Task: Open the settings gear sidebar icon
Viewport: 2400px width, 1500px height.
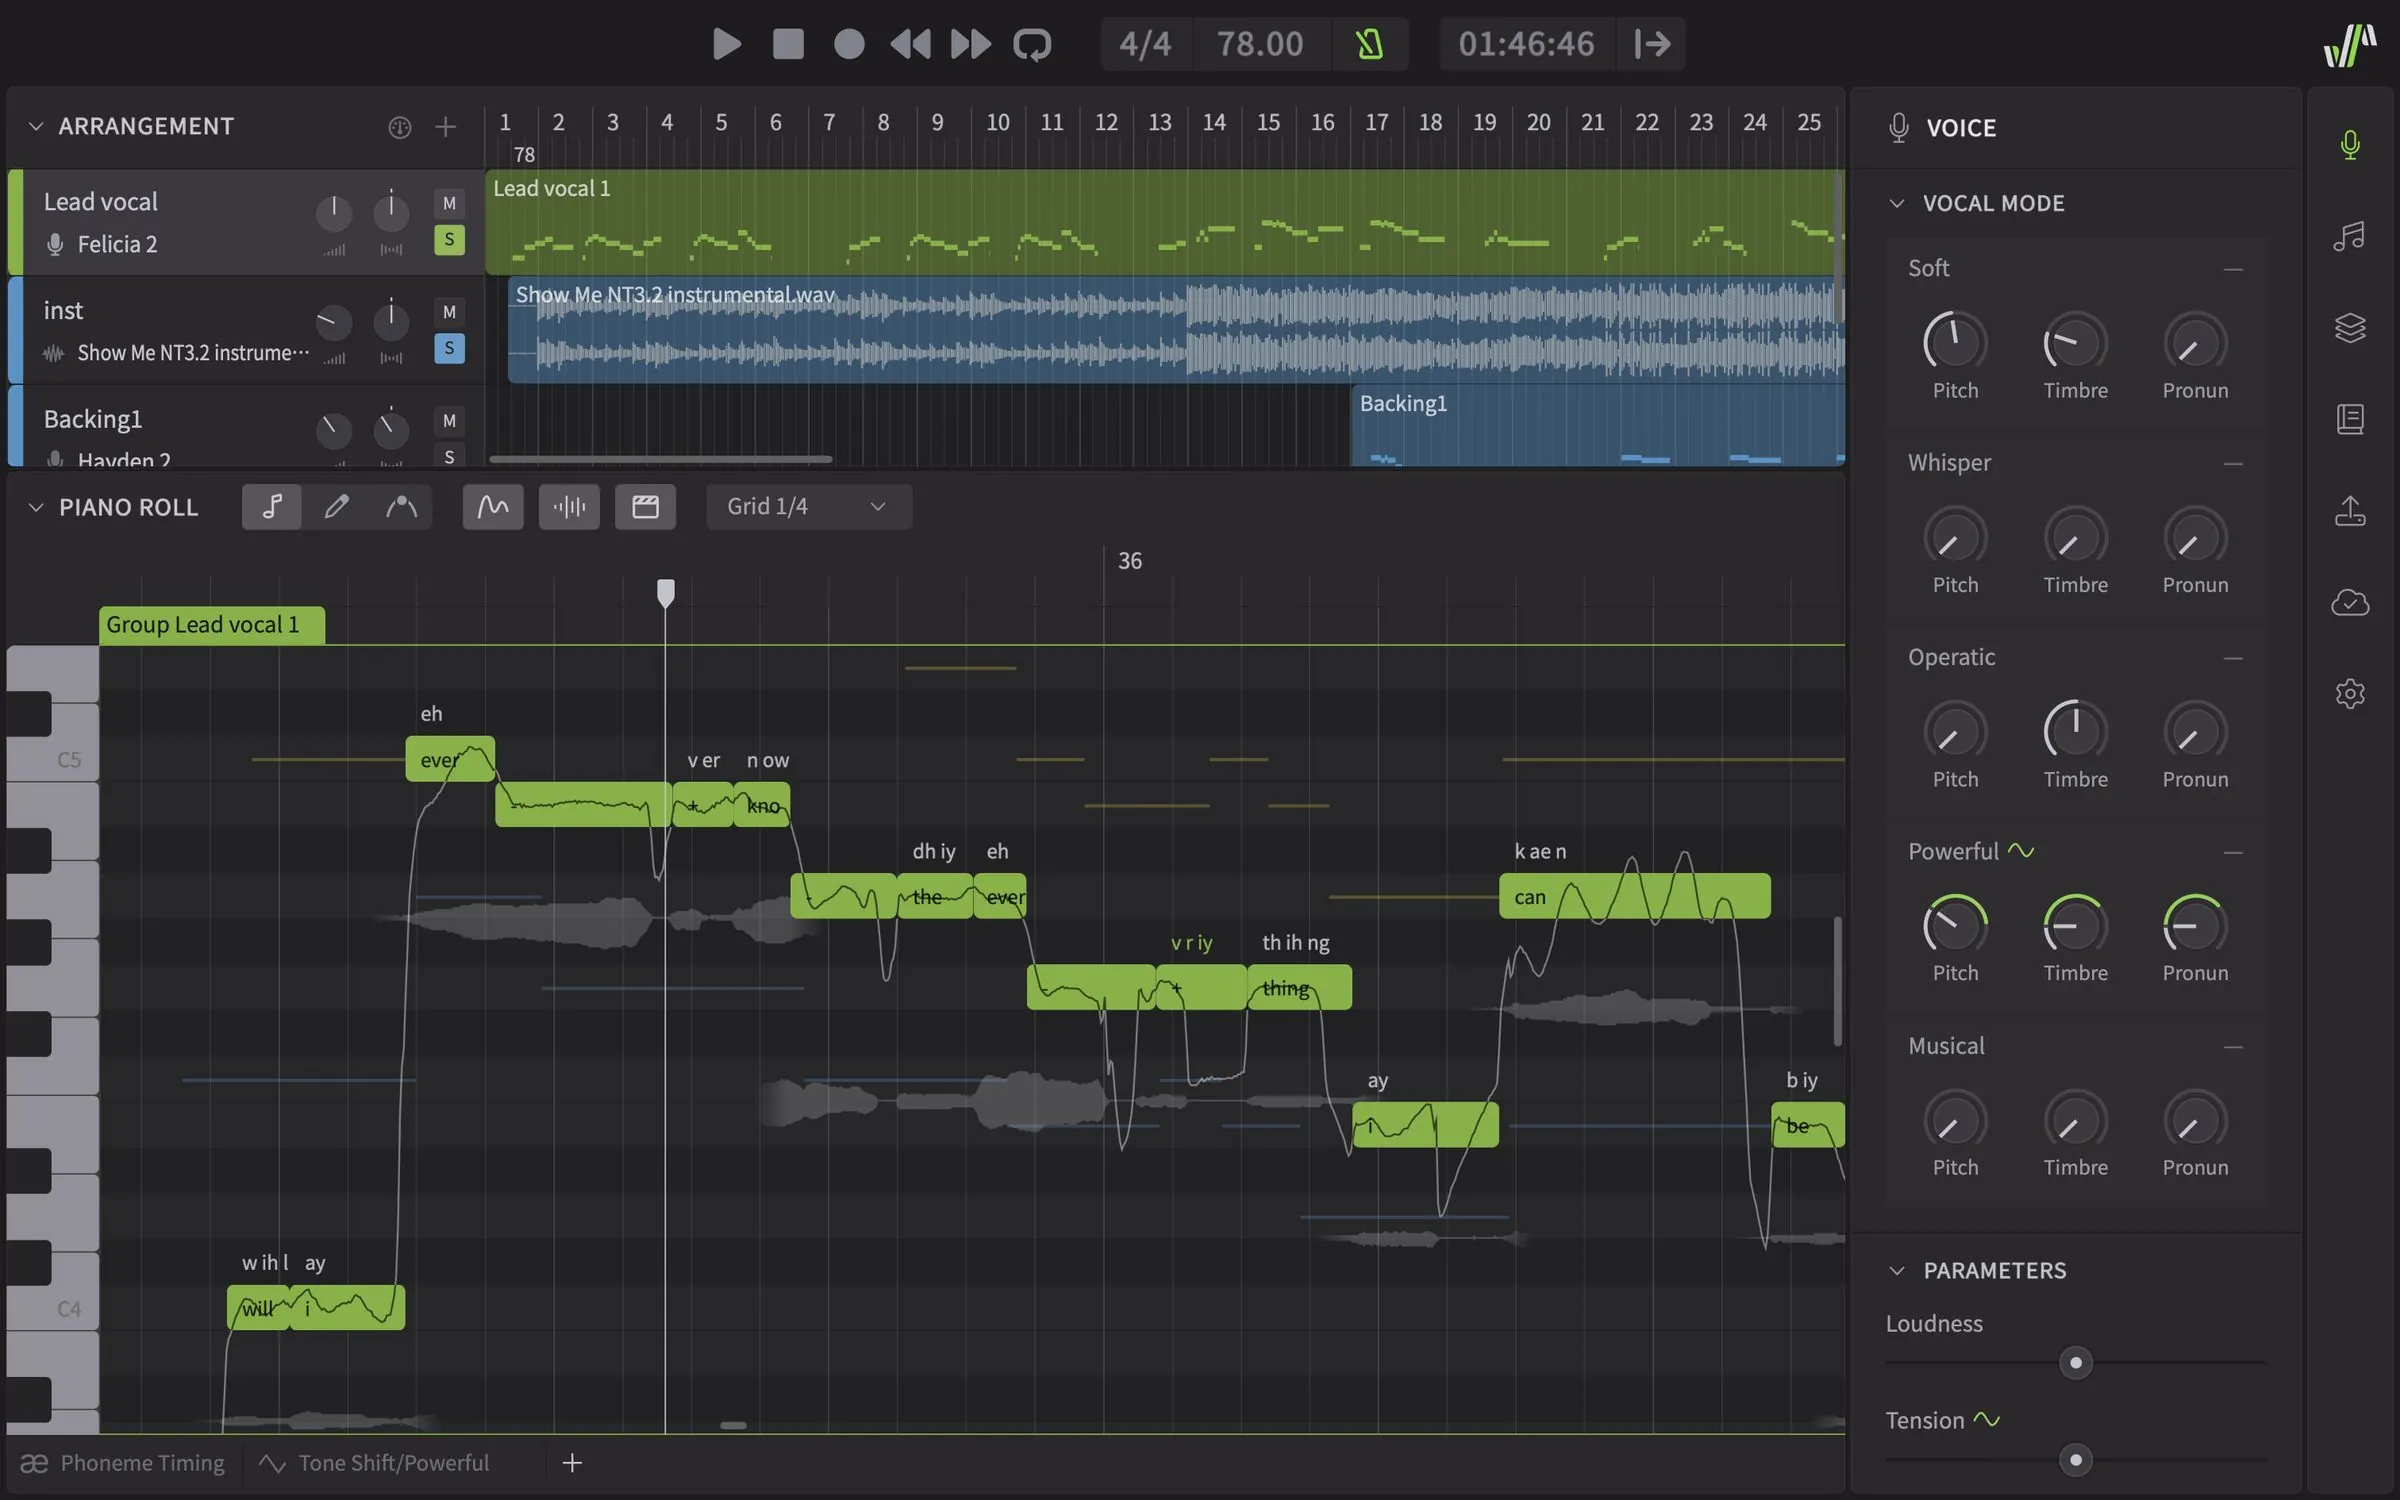Action: (x=2350, y=693)
